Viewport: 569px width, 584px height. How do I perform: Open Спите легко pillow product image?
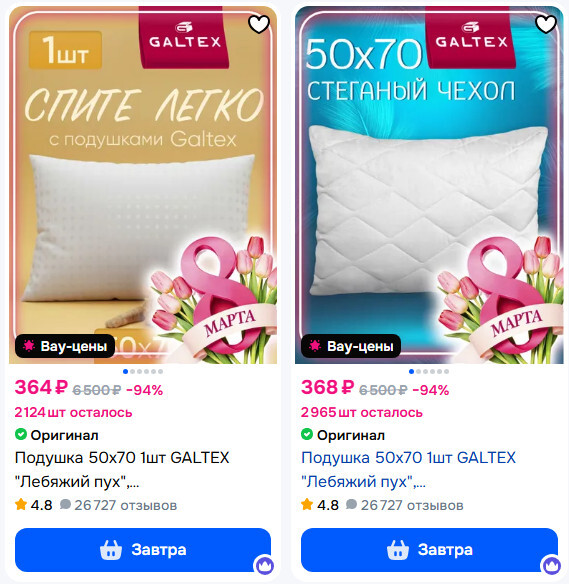pyautogui.click(x=143, y=185)
